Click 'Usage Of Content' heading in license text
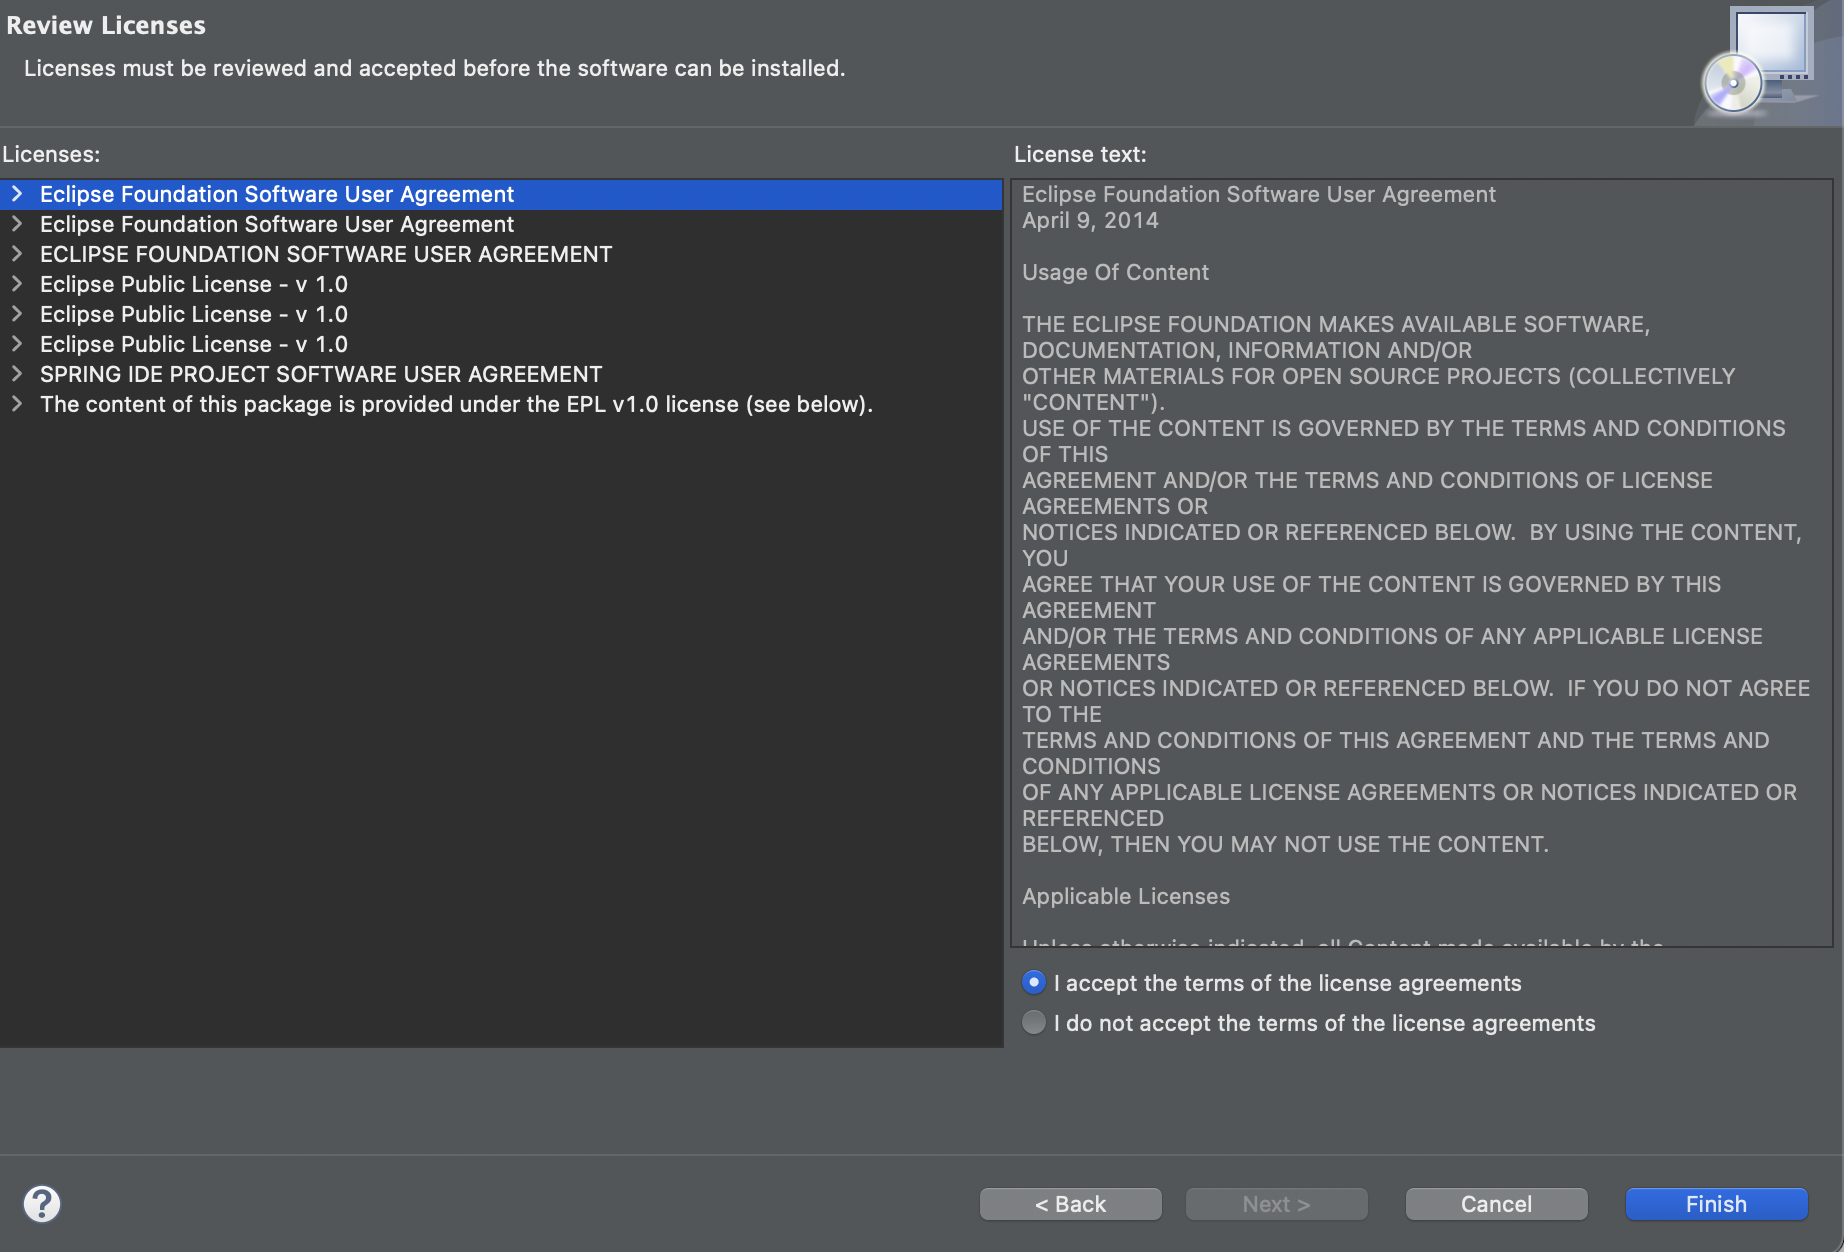 [1115, 272]
